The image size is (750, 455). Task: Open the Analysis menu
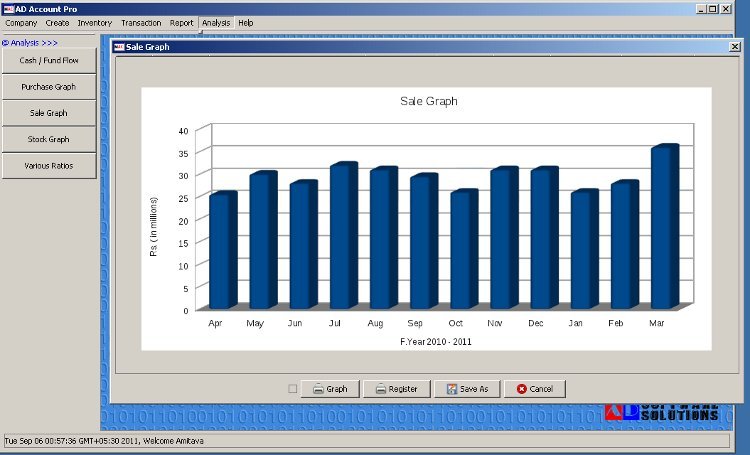pos(216,23)
